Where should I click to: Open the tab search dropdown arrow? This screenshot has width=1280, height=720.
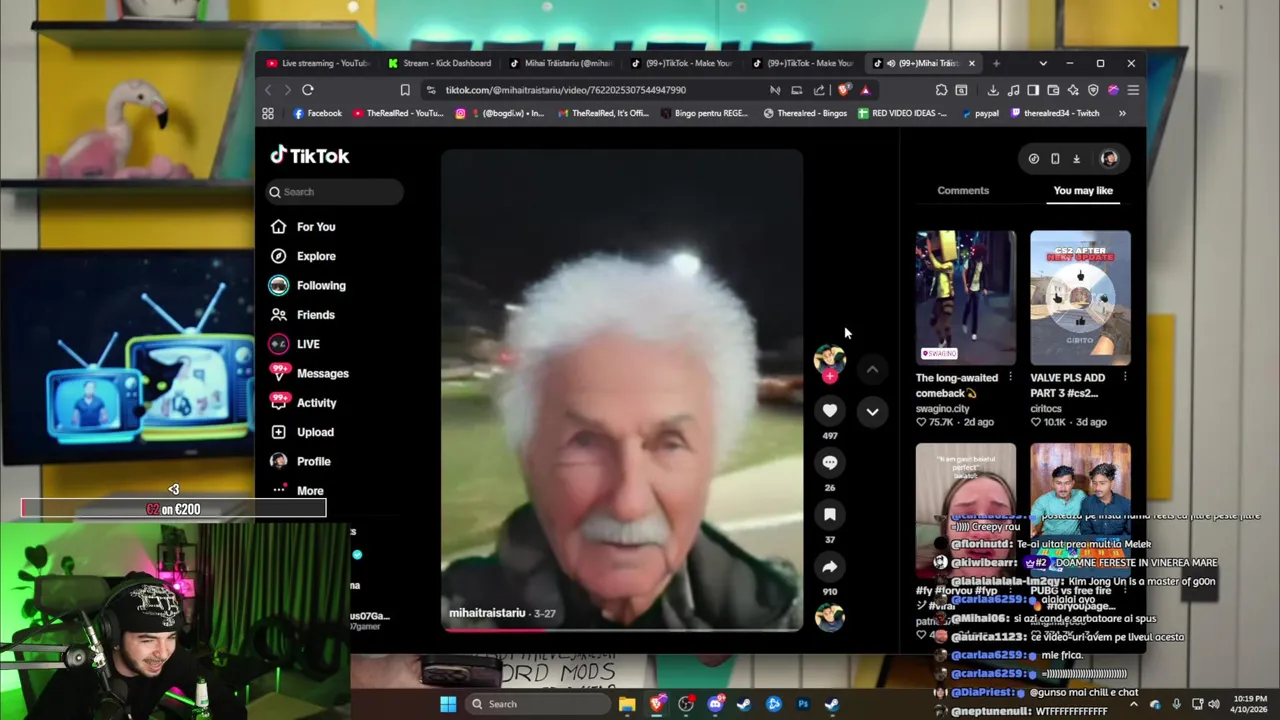coord(1043,63)
